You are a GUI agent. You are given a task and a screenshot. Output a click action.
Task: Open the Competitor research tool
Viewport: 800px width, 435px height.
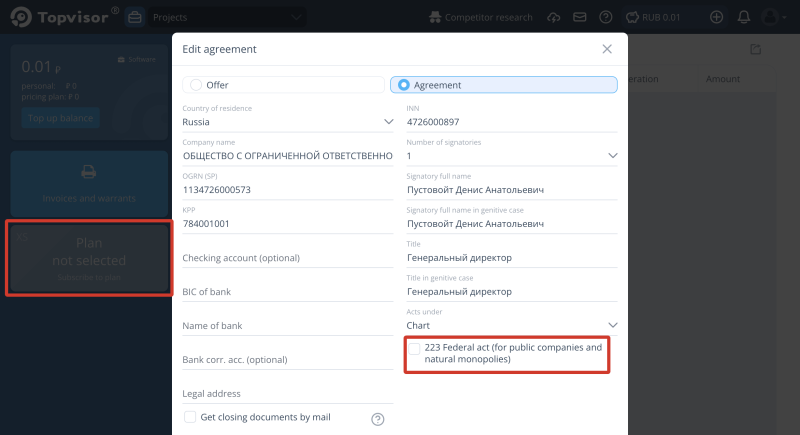click(x=480, y=17)
